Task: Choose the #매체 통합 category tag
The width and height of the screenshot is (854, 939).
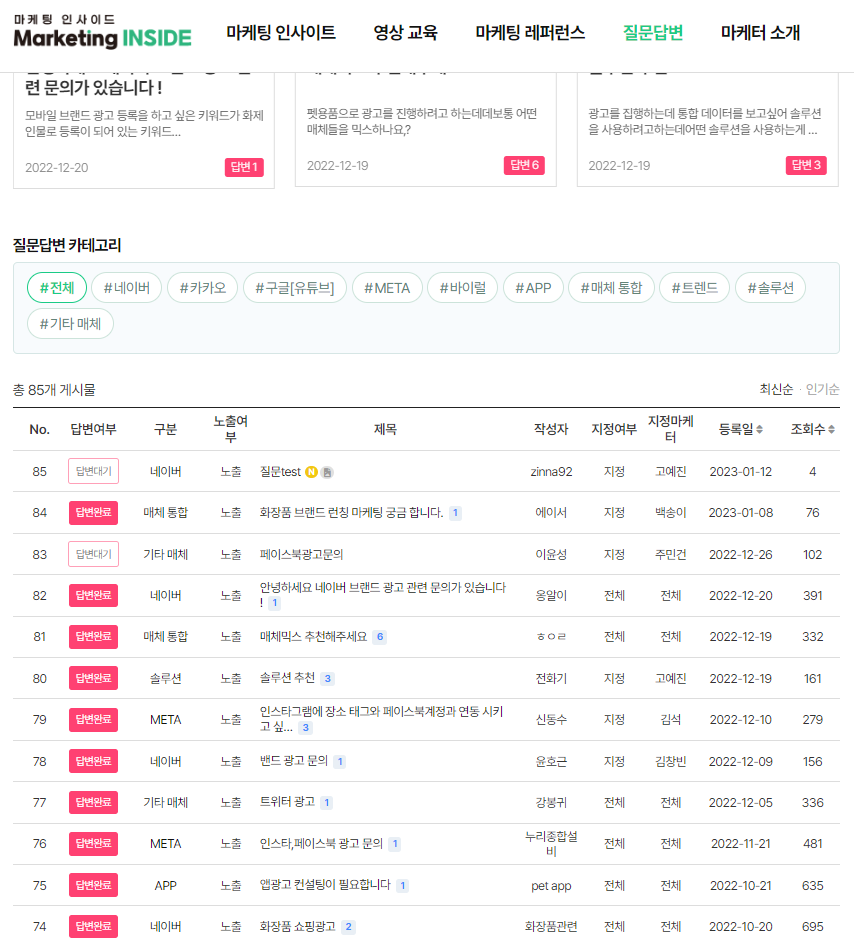Action: 611,287
